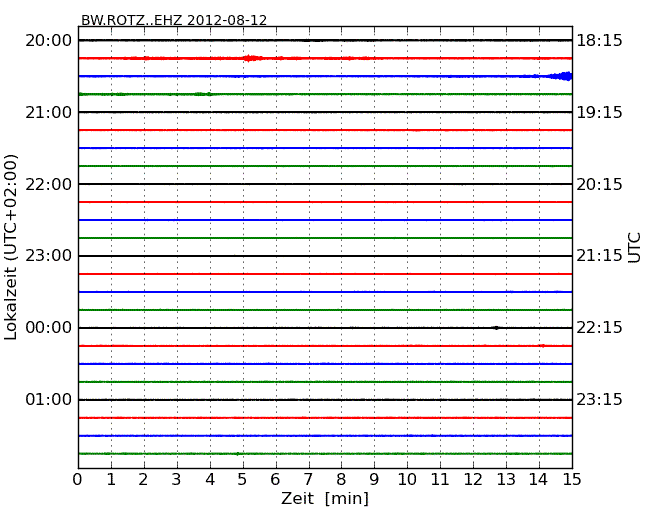Click the Lokalzeit (UTC+02:00) axis label
650x520 pixels.
(11, 248)
